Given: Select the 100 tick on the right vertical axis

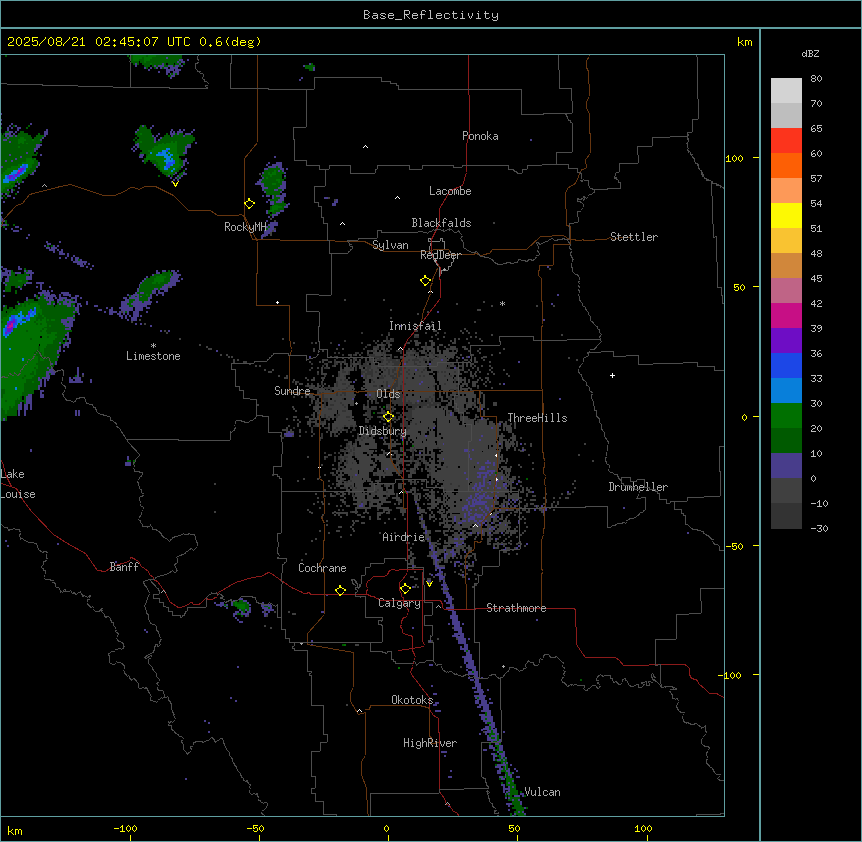Looking at the screenshot, I should (734, 158).
